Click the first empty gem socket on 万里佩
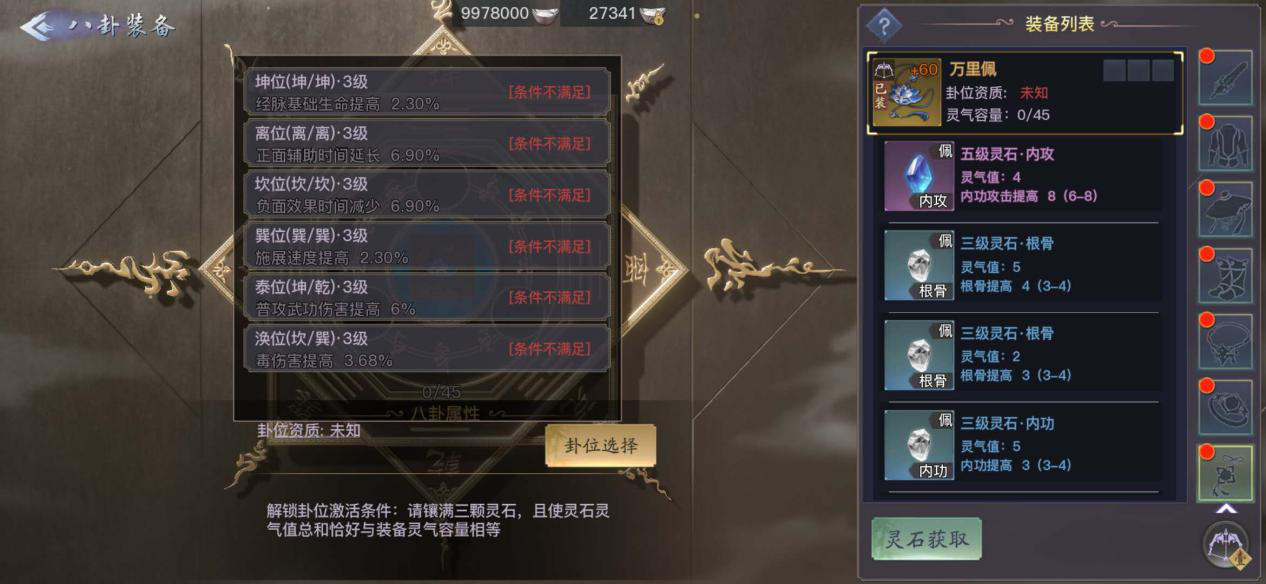The width and height of the screenshot is (1266, 584). (x=1113, y=70)
